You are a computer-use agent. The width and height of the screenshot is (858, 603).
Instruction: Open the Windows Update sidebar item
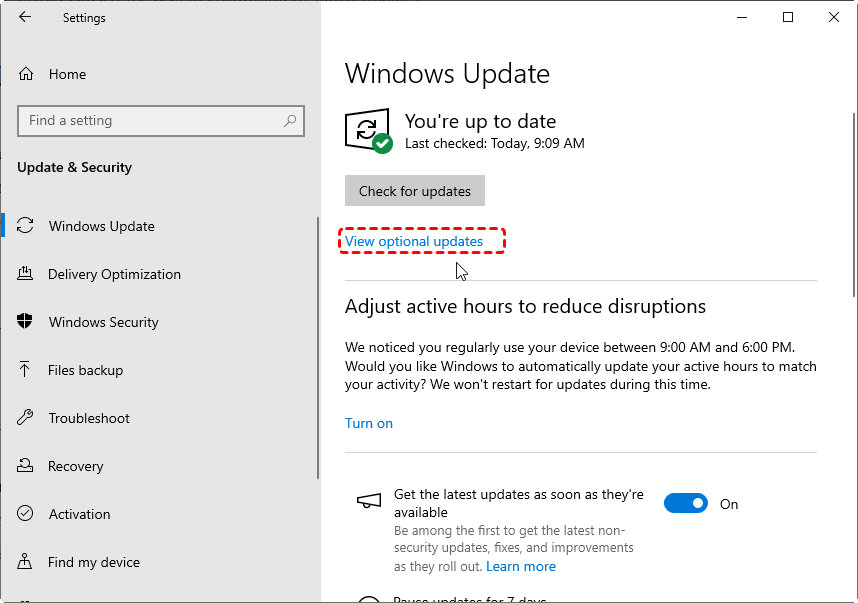(x=101, y=226)
